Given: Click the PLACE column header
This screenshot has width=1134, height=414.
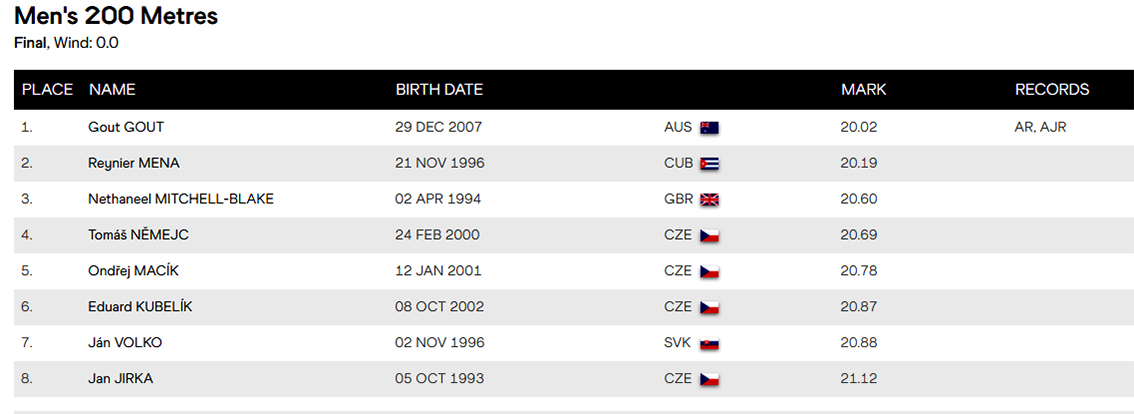Looking at the screenshot, I should 48,90.
